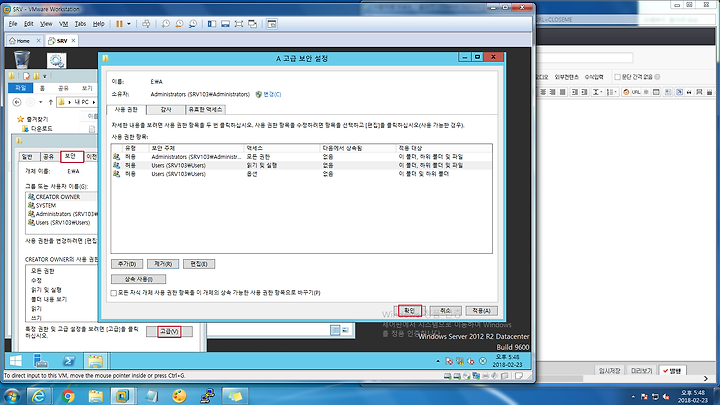
Task: Click the 제거(R) button
Action: pos(163,264)
